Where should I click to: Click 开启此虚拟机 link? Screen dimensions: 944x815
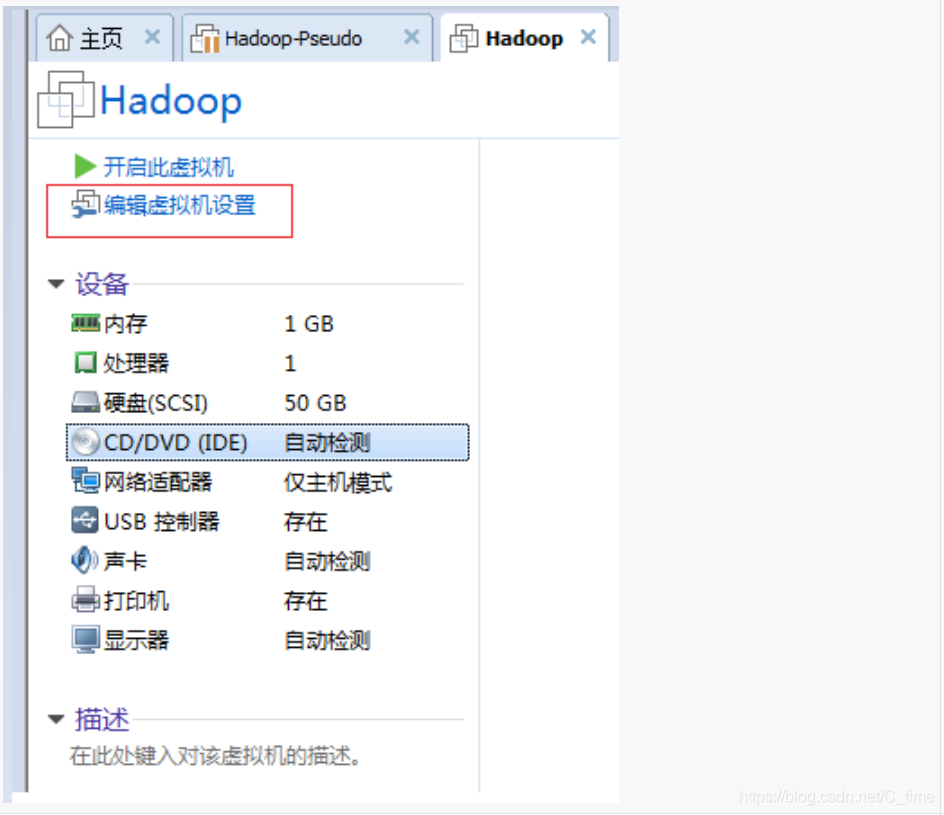(x=169, y=167)
